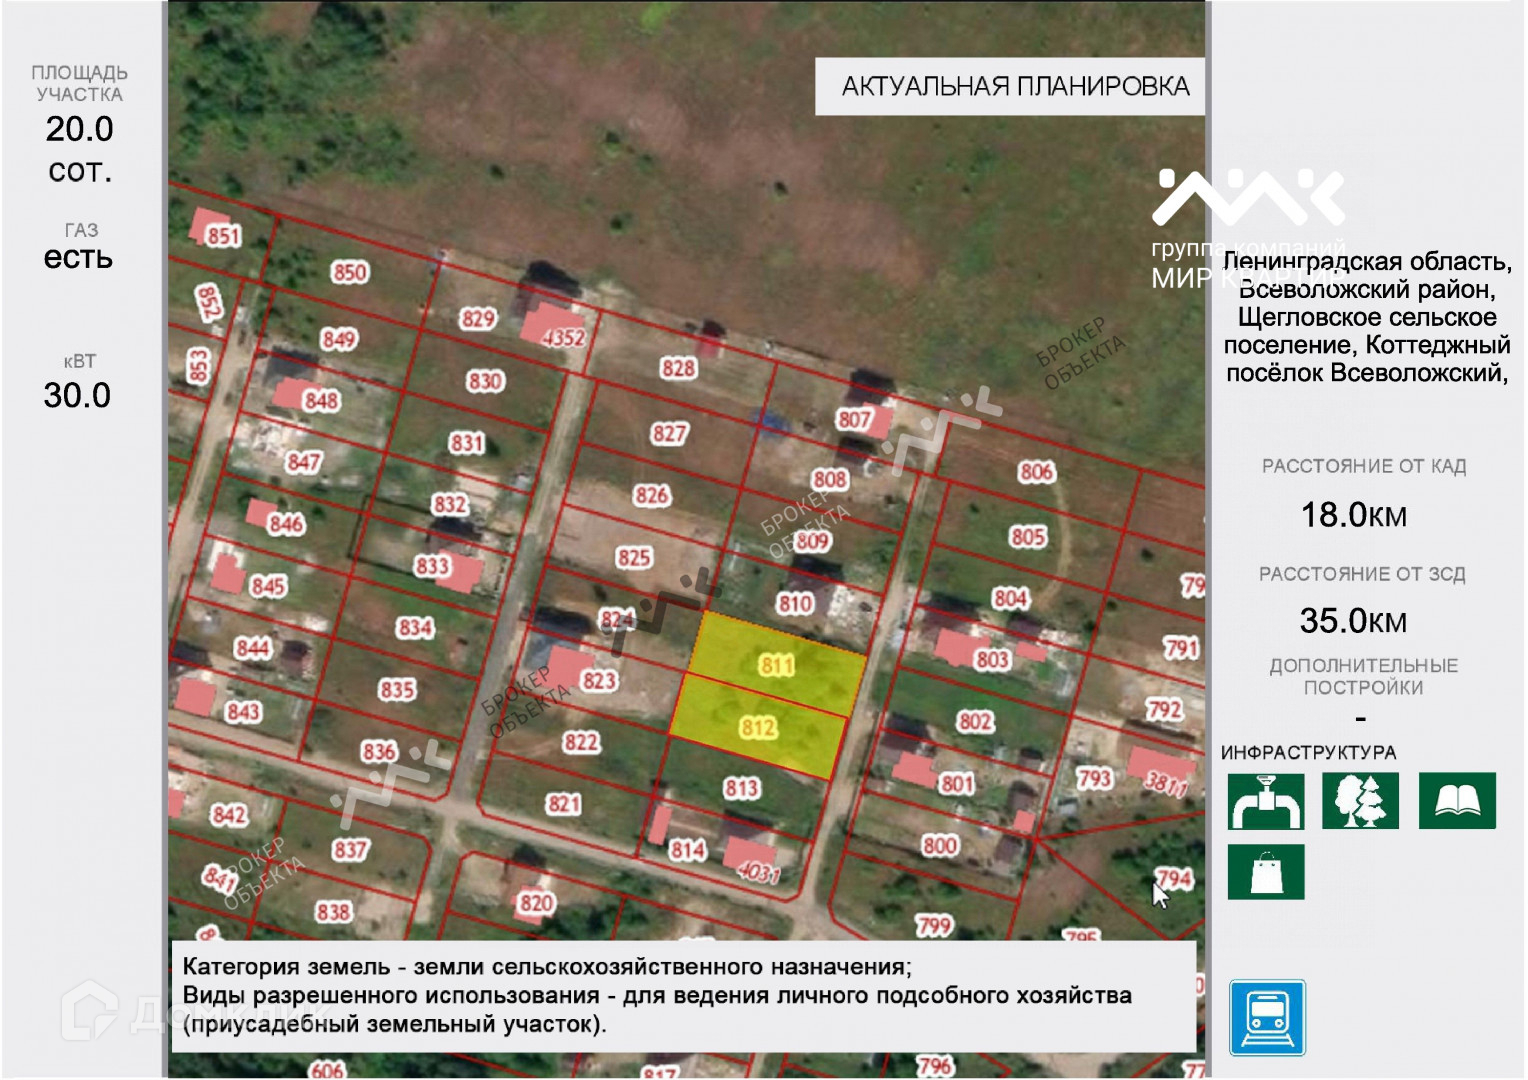The width and height of the screenshot is (1528, 1080).
Task: Click the gas value "есть"
Action: [78, 257]
